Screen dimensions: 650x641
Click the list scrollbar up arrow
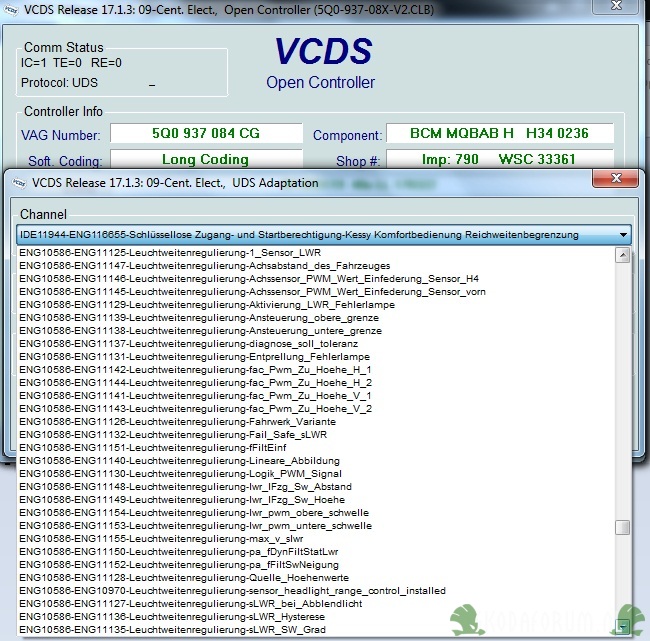coord(622,255)
